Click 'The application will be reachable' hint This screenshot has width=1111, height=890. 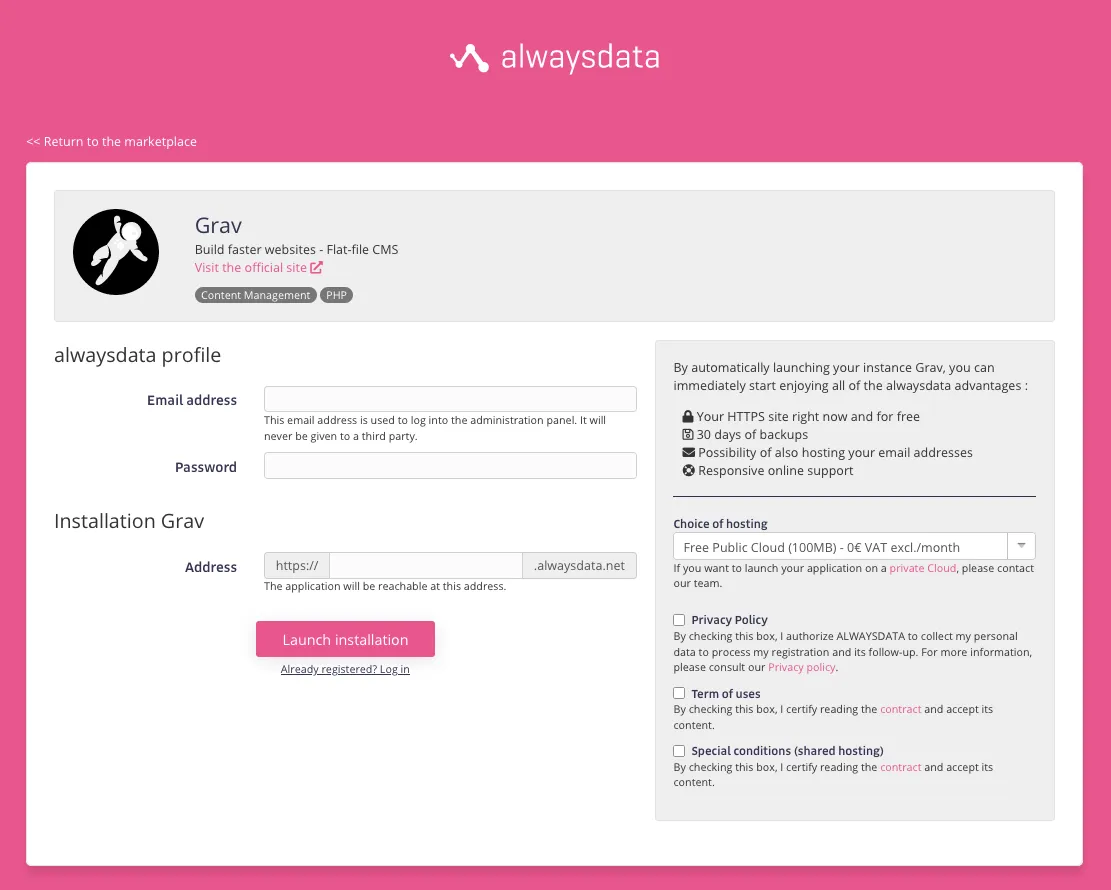click(x=385, y=586)
